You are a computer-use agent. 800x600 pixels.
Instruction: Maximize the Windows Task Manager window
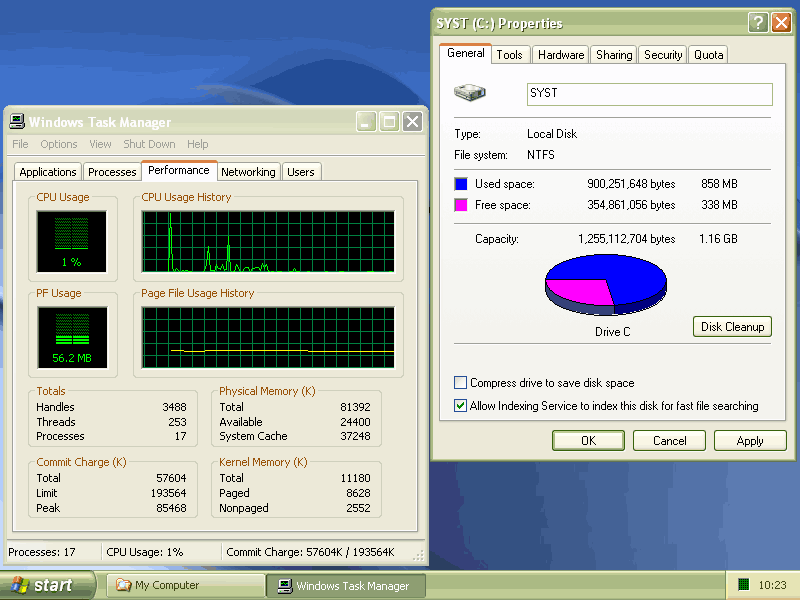389,121
